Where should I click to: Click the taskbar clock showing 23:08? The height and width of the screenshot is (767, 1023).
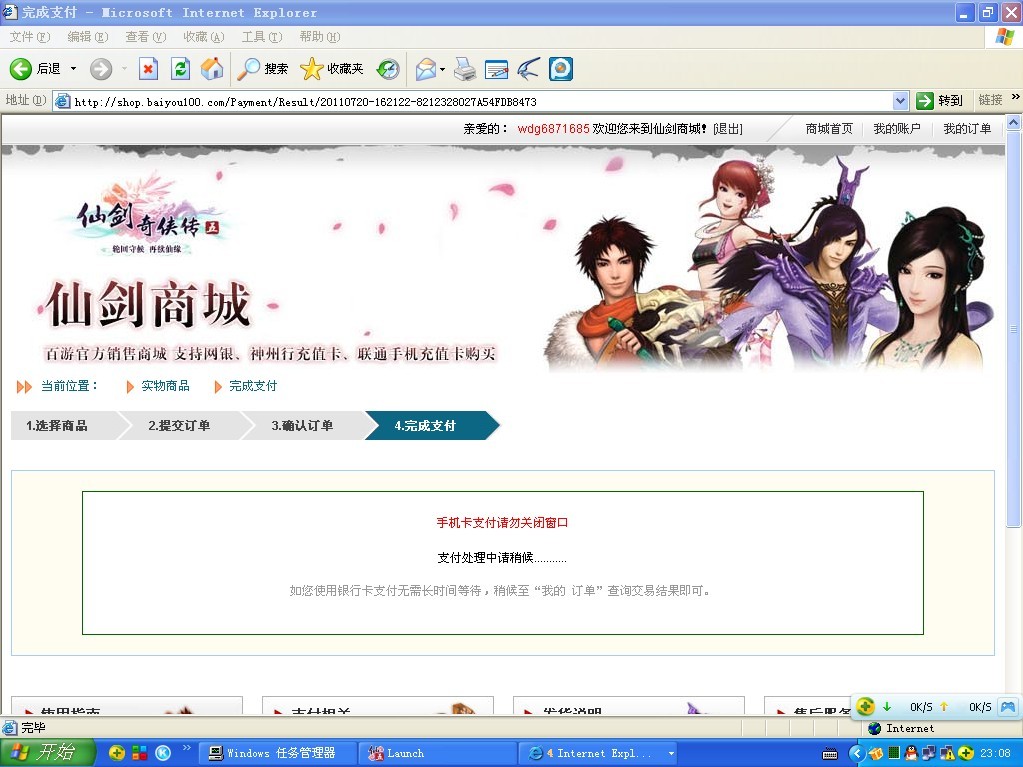coord(995,753)
